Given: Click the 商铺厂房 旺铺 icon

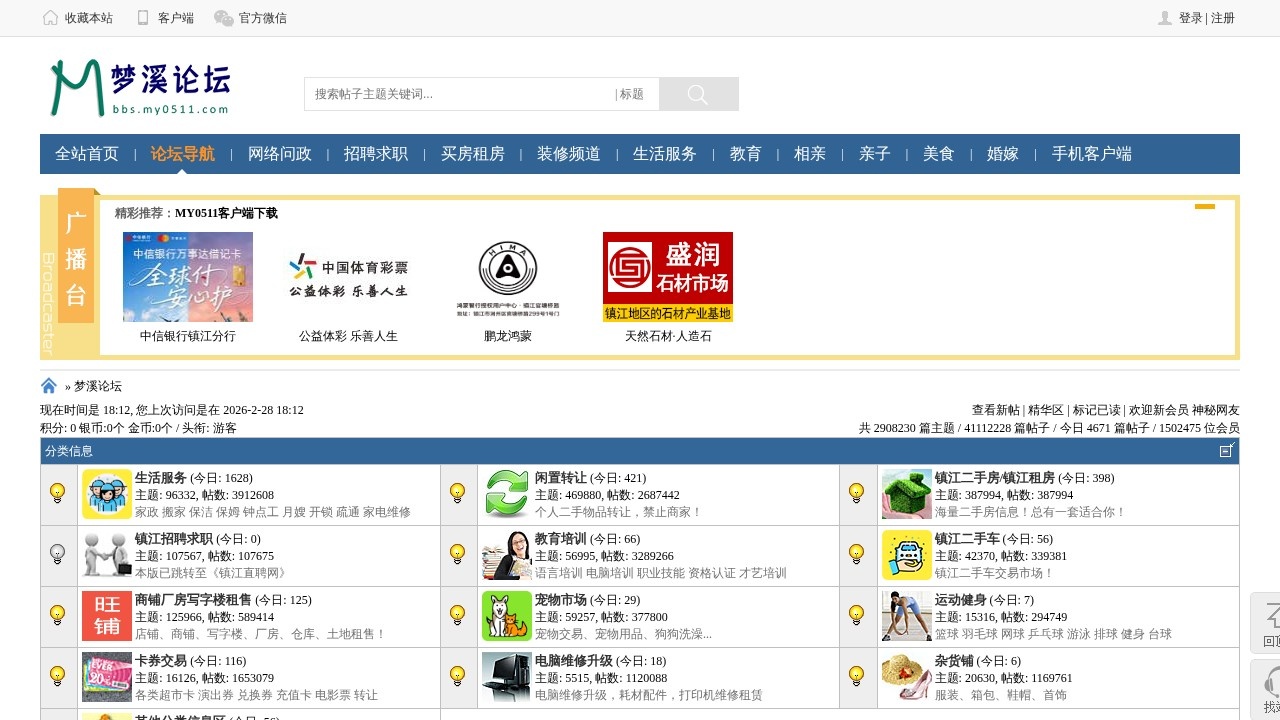Looking at the screenshot, I should click(x=107, y=616).
